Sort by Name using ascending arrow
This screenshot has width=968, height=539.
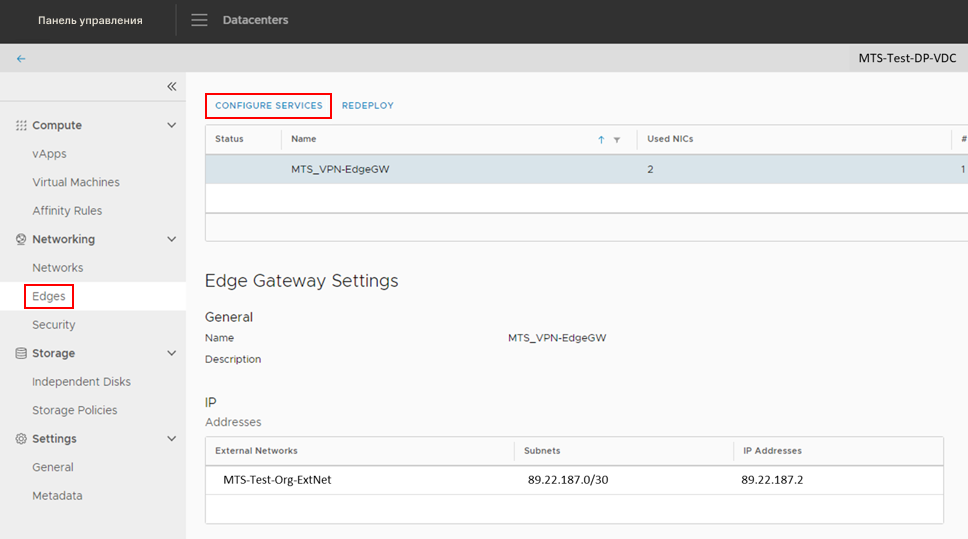[601, 140]
